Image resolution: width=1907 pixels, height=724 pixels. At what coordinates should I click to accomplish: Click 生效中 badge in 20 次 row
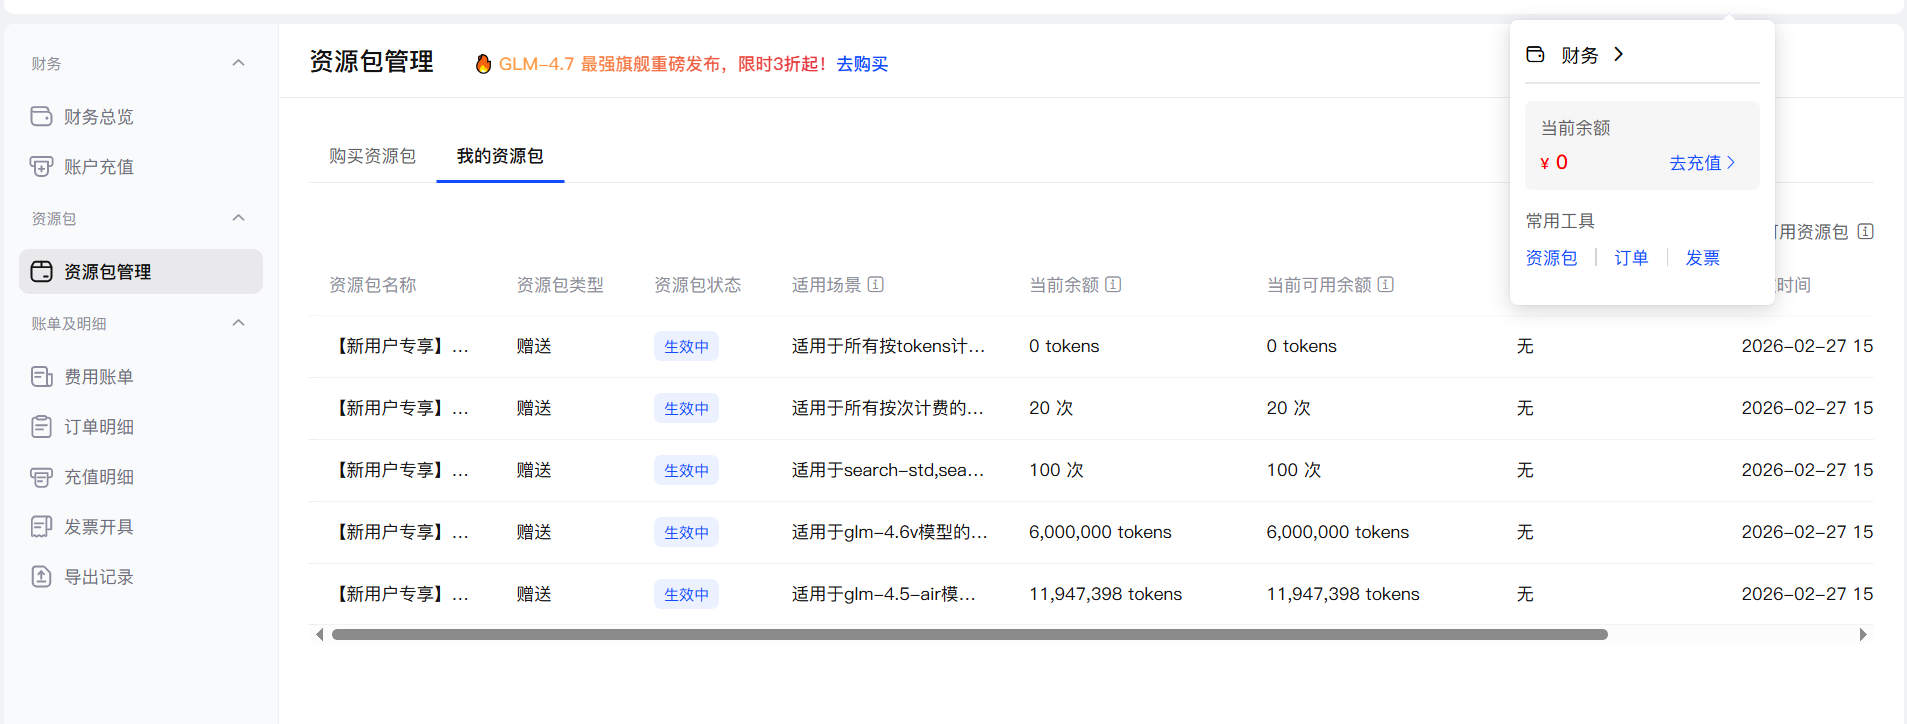(686, 408)
